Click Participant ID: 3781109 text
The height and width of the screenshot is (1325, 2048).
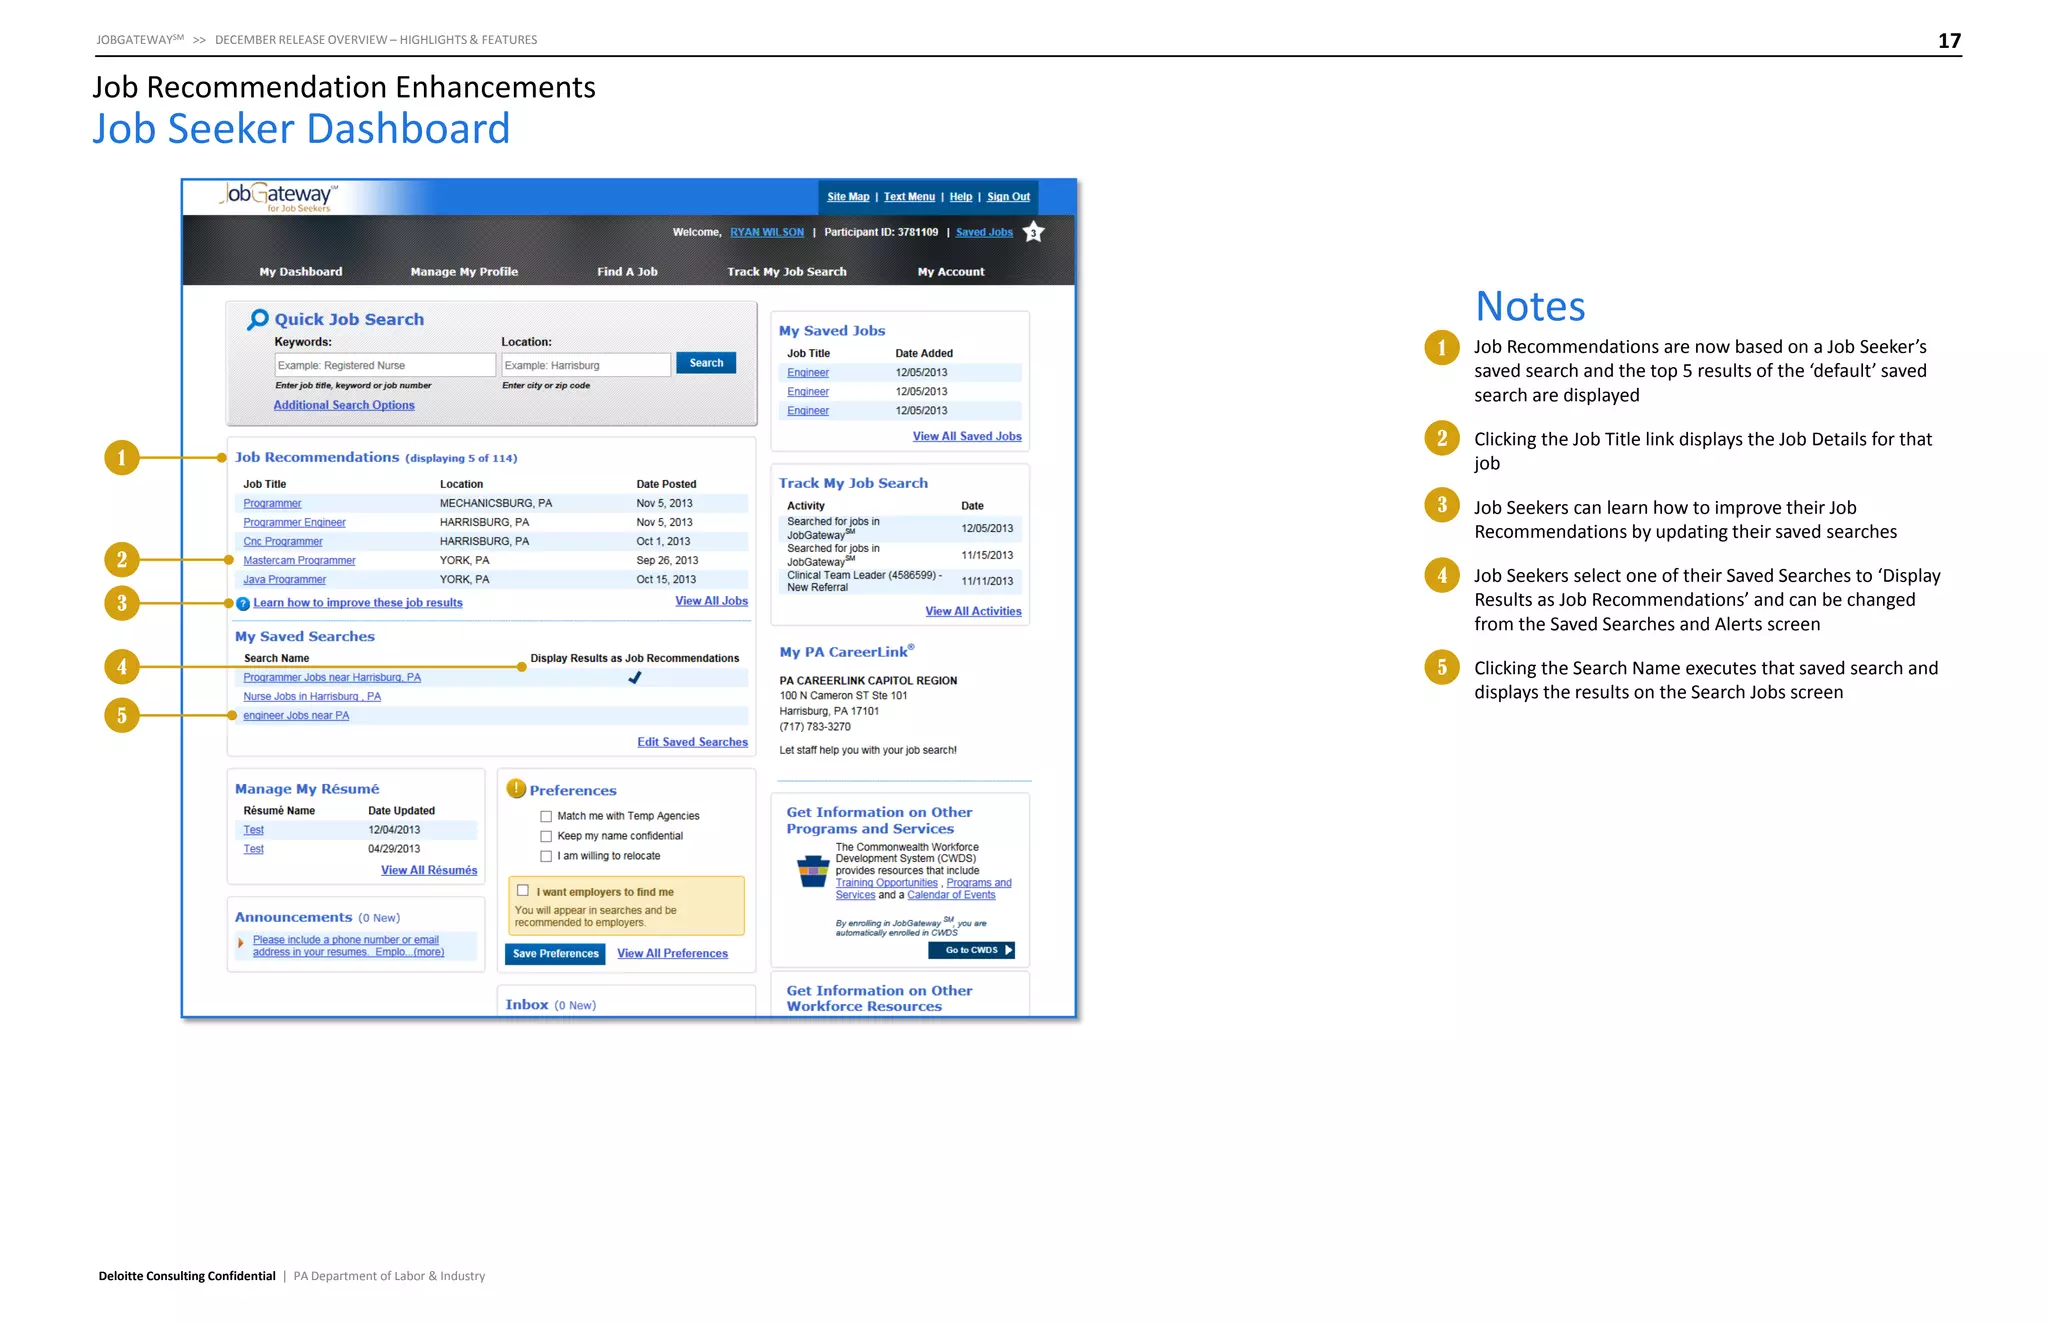pos(881,232)
